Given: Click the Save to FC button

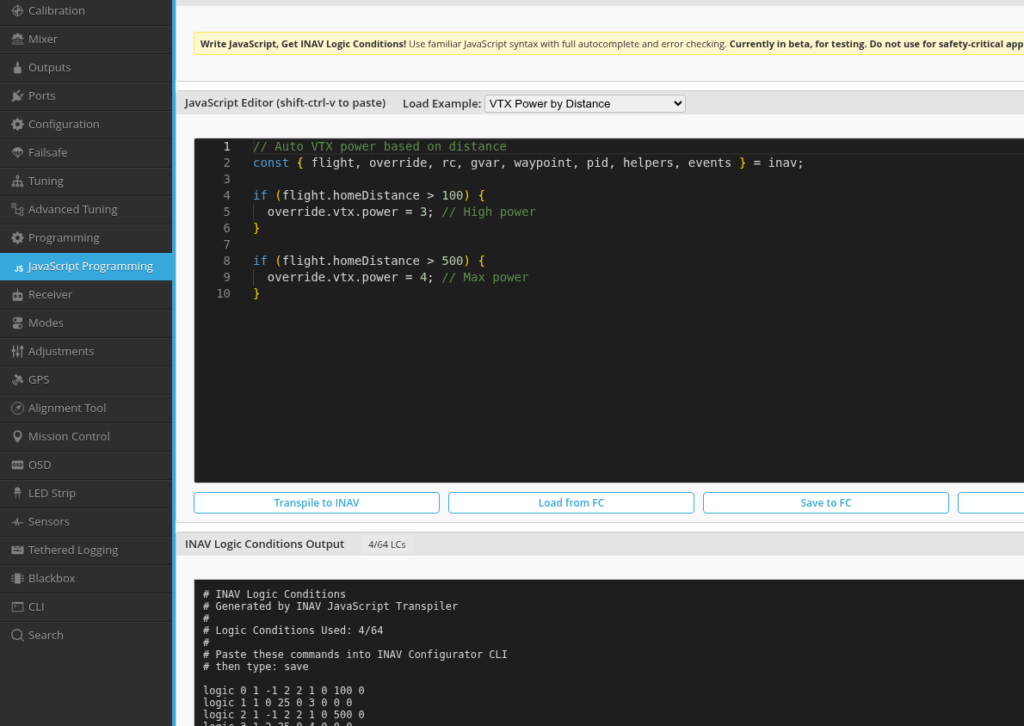Looking at the screenshot, I should [825, 503].
